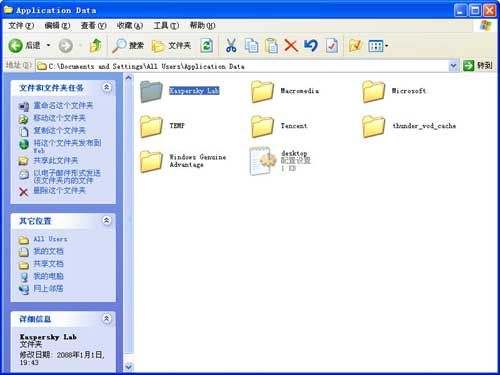Open the Views dropdown button
The width and height of the screenshot is (500, 375).
tap(378, 46)
